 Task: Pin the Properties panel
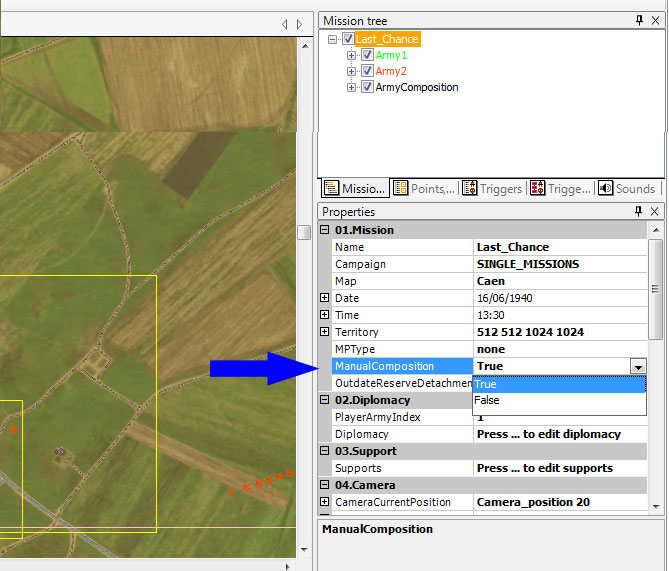[639, 211]
